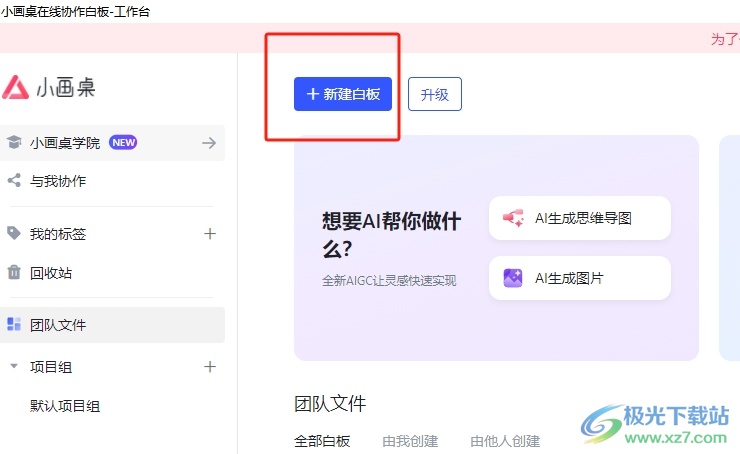The image size is (740, 454).
Task: Click the share icon next to 与我协作
Action: coord(14,180)
